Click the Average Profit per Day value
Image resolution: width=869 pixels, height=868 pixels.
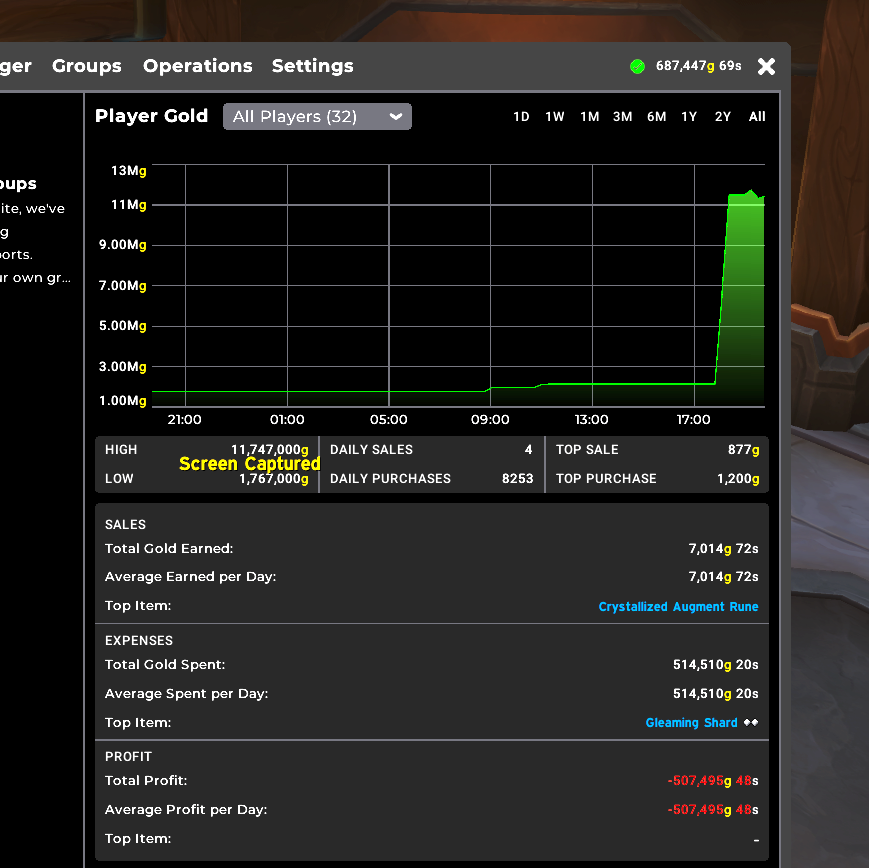click(x=713, y=810)
